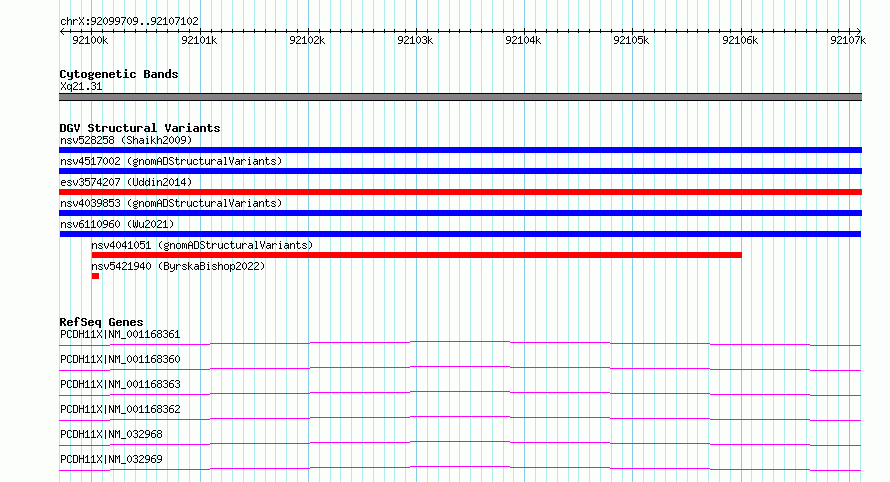Open transcript PCDH11X|NM_032968 label

click(111, 434)
